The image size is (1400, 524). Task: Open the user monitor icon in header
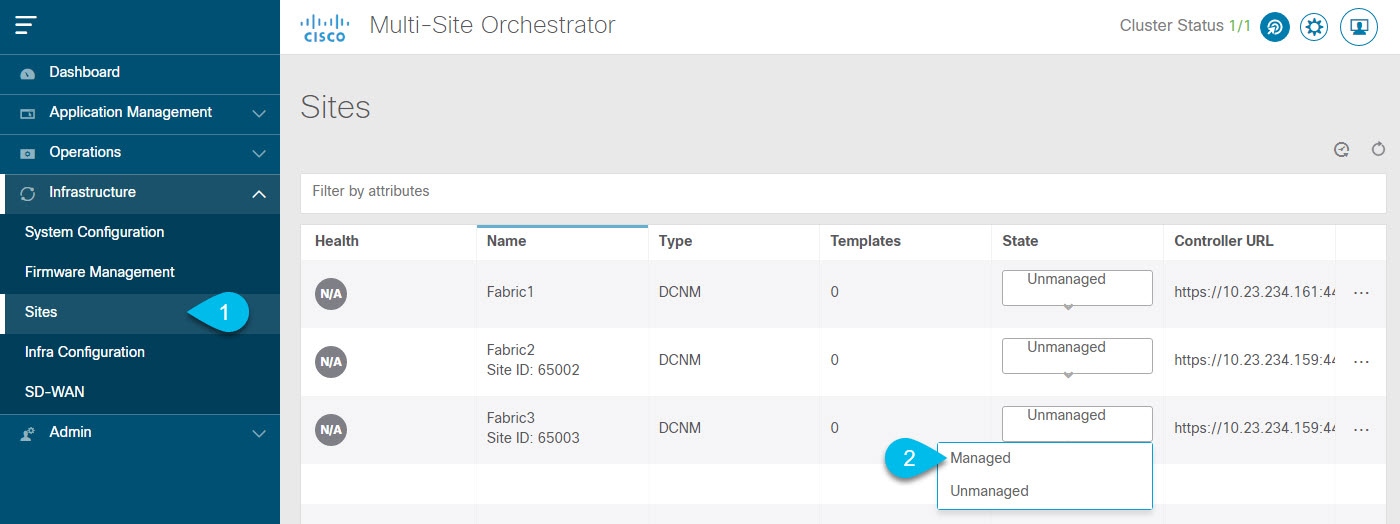click(1358, 28)
